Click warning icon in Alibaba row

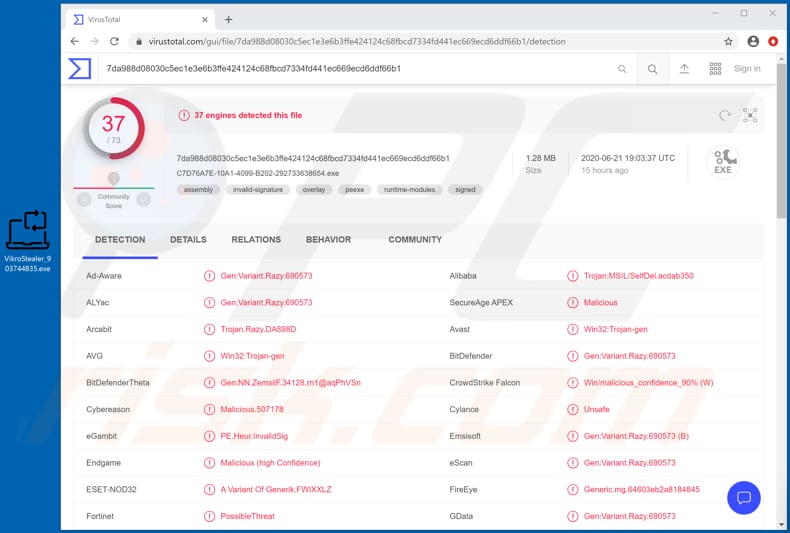pos(572,276)
